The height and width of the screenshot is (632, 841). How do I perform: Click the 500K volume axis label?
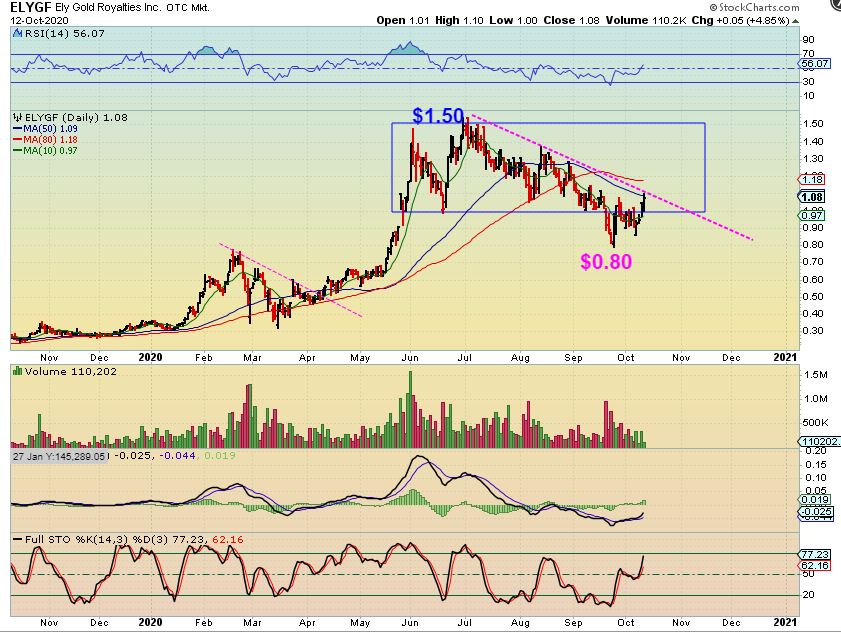pyautogui.click(x=816, y=423)
